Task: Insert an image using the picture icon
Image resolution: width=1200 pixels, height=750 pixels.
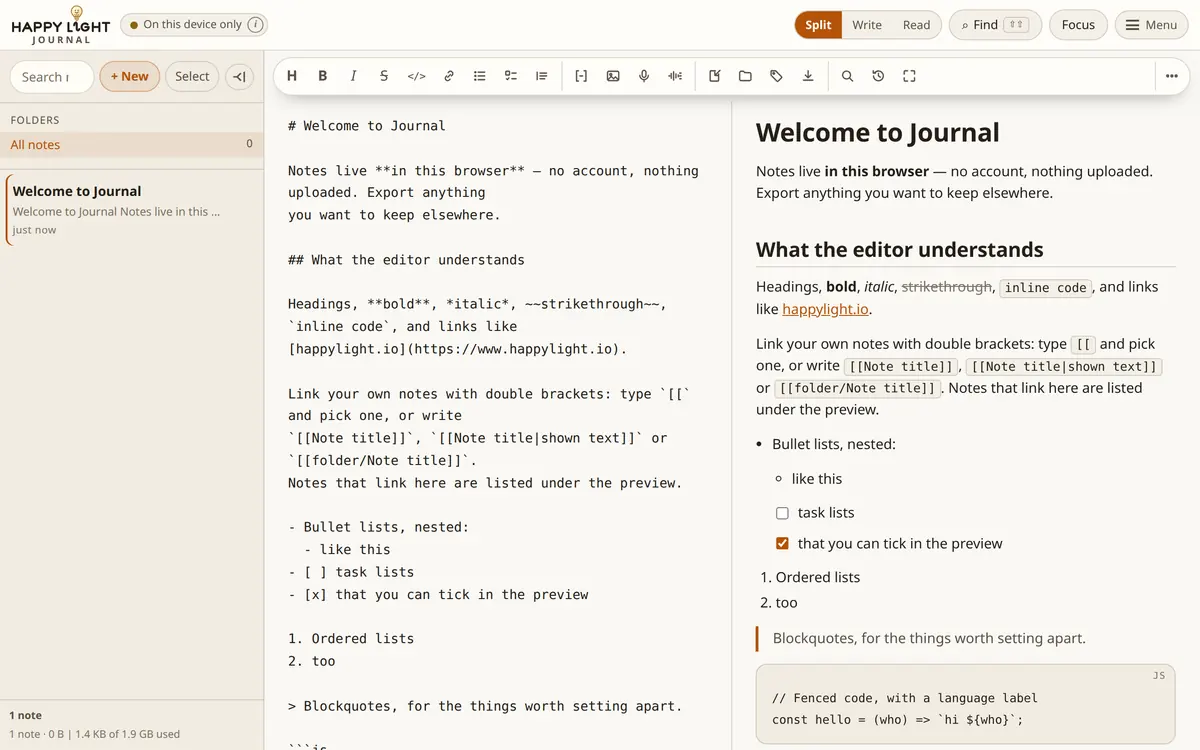Action: (613, 76)
